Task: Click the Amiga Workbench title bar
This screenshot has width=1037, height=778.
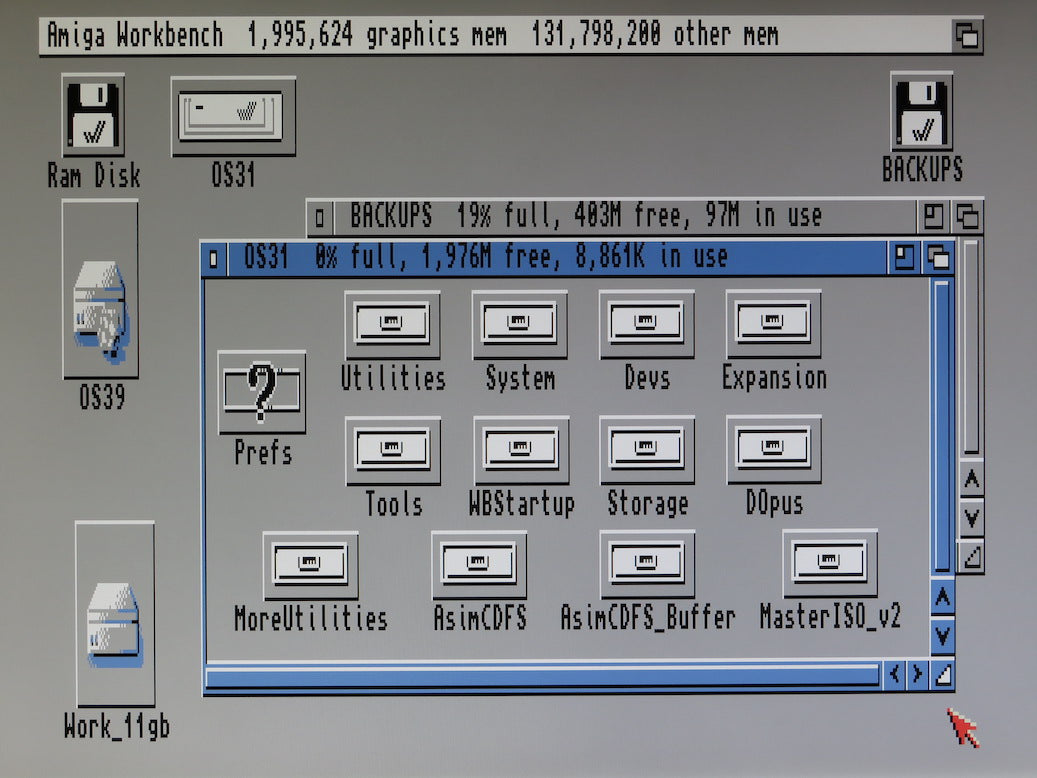Action: click(x=496, y=35)
